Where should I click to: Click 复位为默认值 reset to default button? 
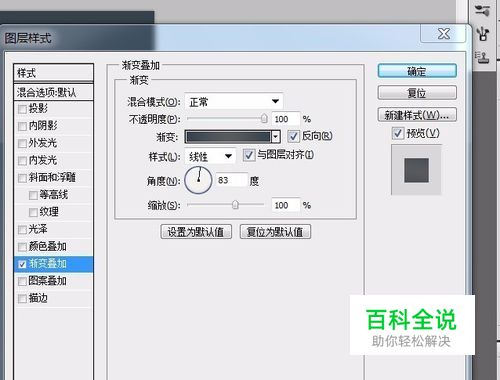coord(275,232)
